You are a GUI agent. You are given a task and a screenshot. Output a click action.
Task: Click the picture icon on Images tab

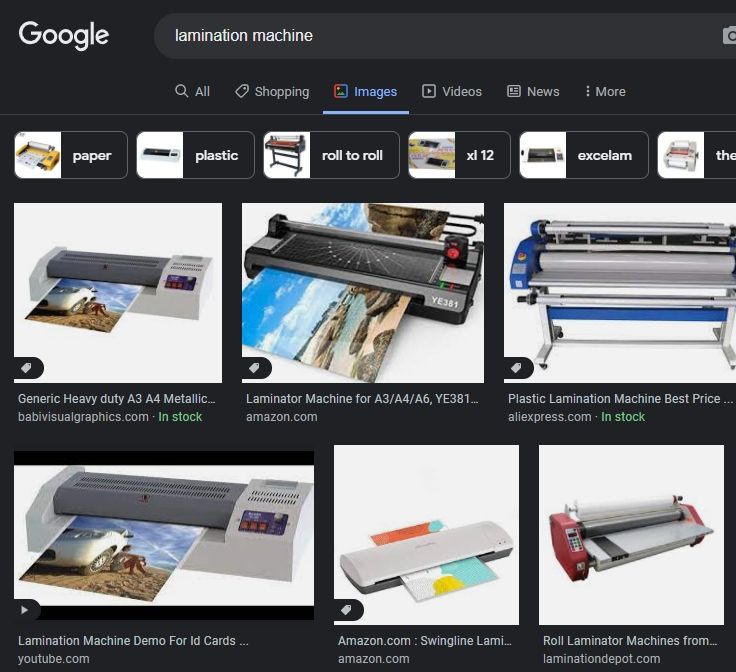pos(341,91)
